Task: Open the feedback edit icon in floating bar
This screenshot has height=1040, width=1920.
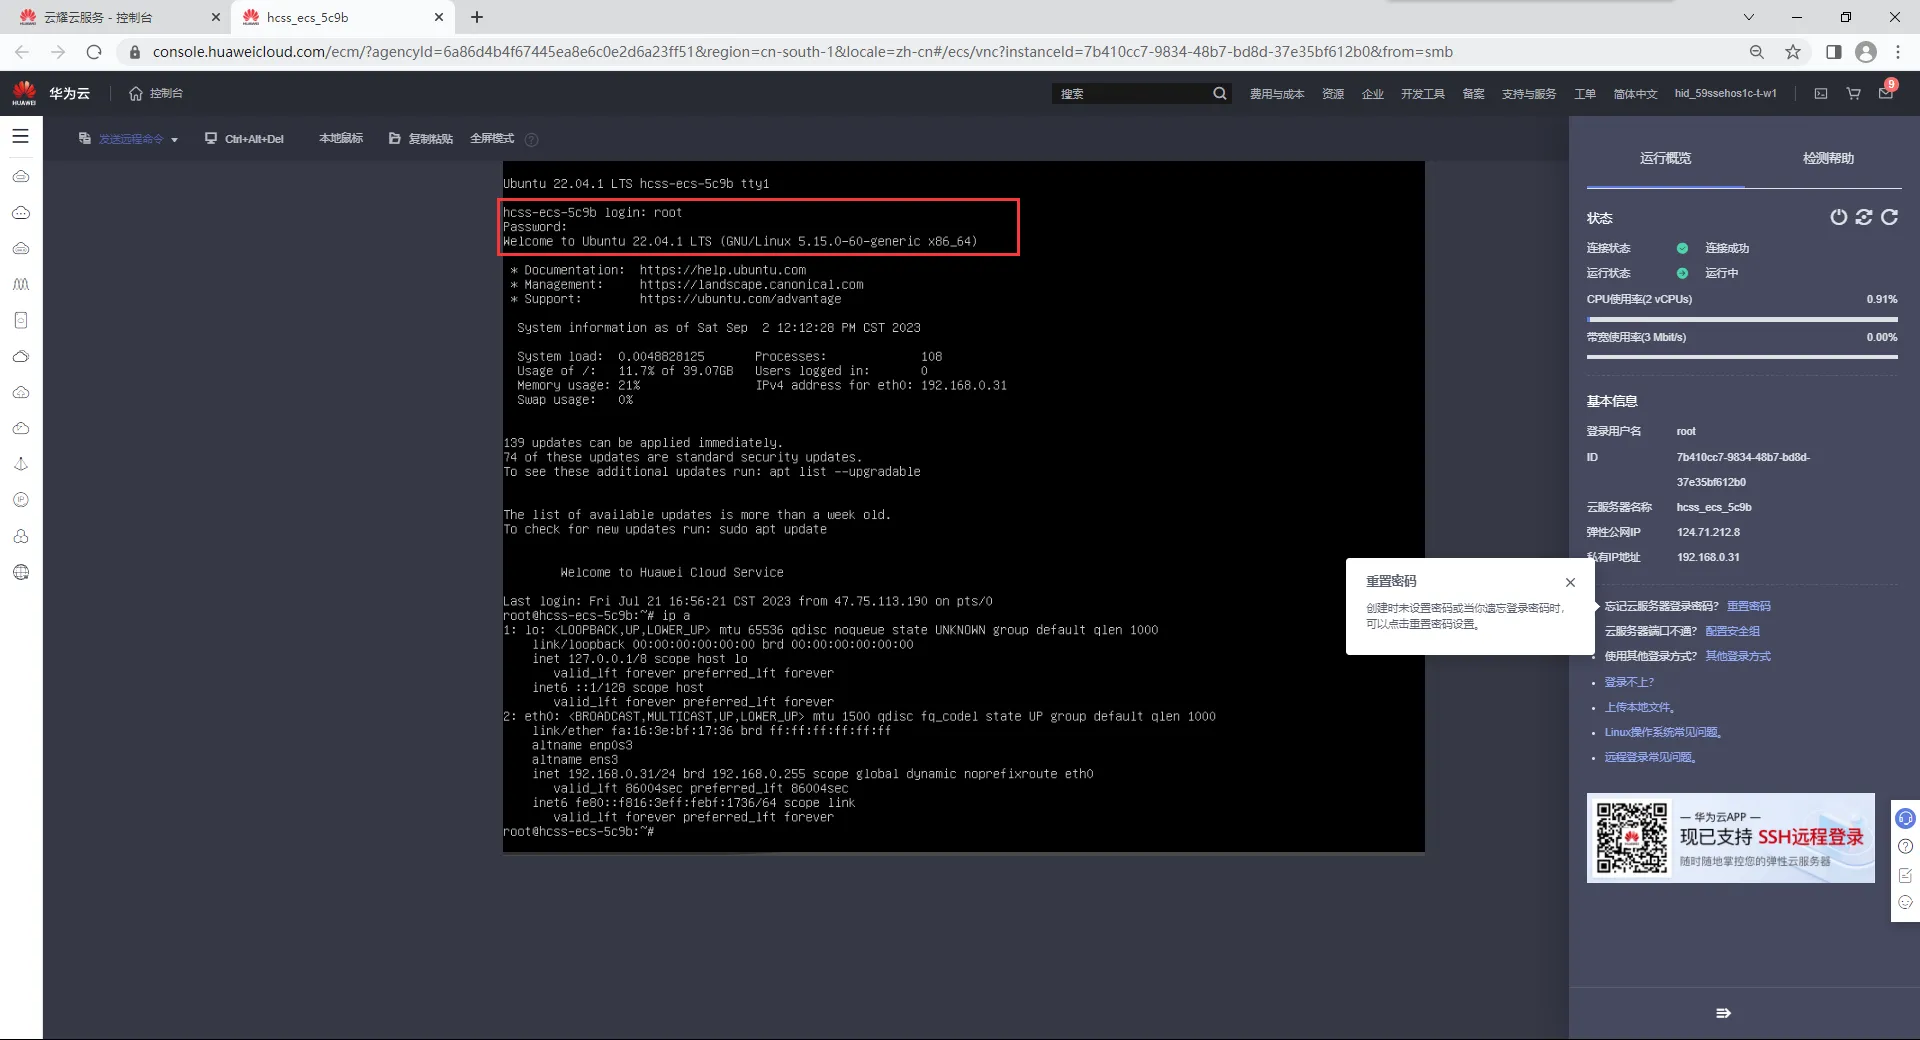Action: click(x=1905, y=875)
